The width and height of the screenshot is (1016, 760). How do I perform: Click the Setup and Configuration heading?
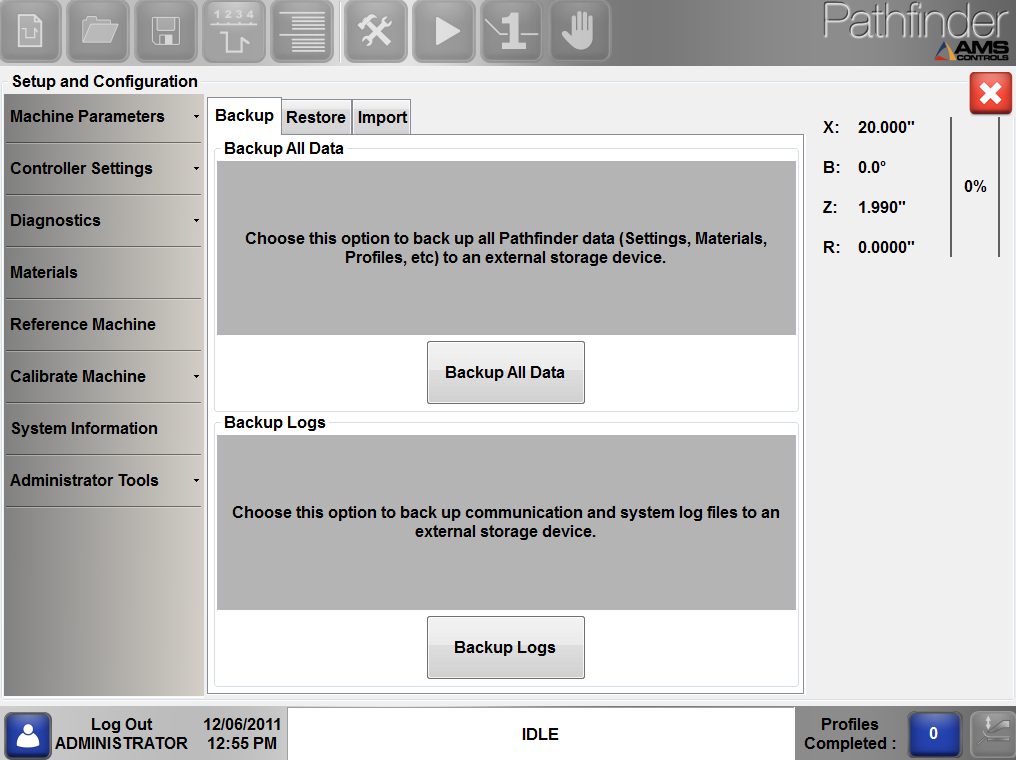(x=105, y=82)
